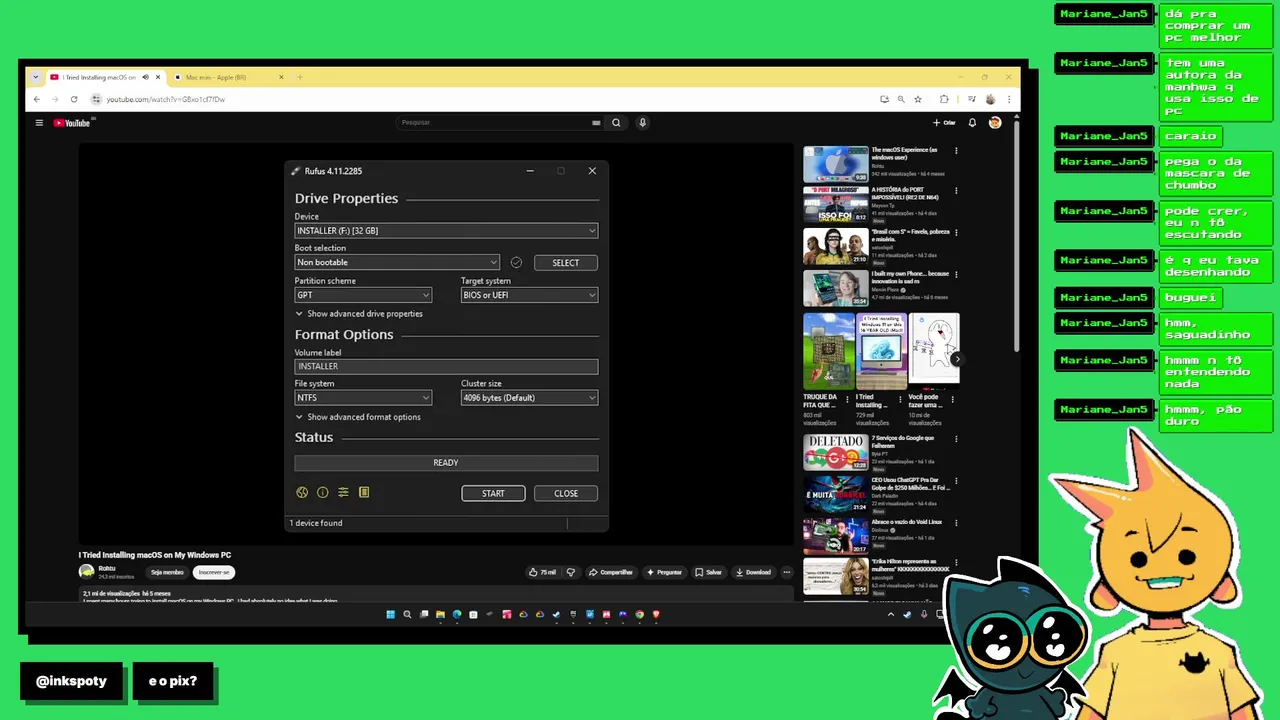Show next shorts with the arrow
Screen dimensions: 1280x720
coord(957,359)
